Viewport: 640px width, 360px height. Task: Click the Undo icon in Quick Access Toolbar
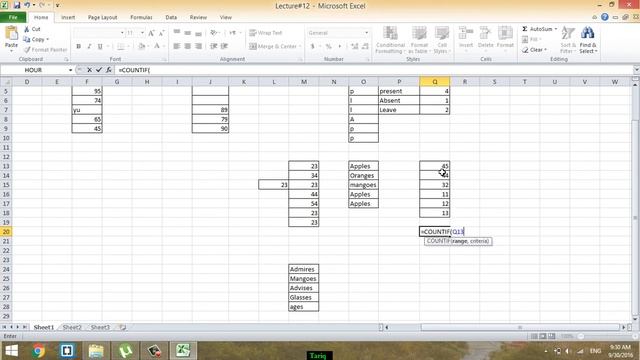point(27,5)
